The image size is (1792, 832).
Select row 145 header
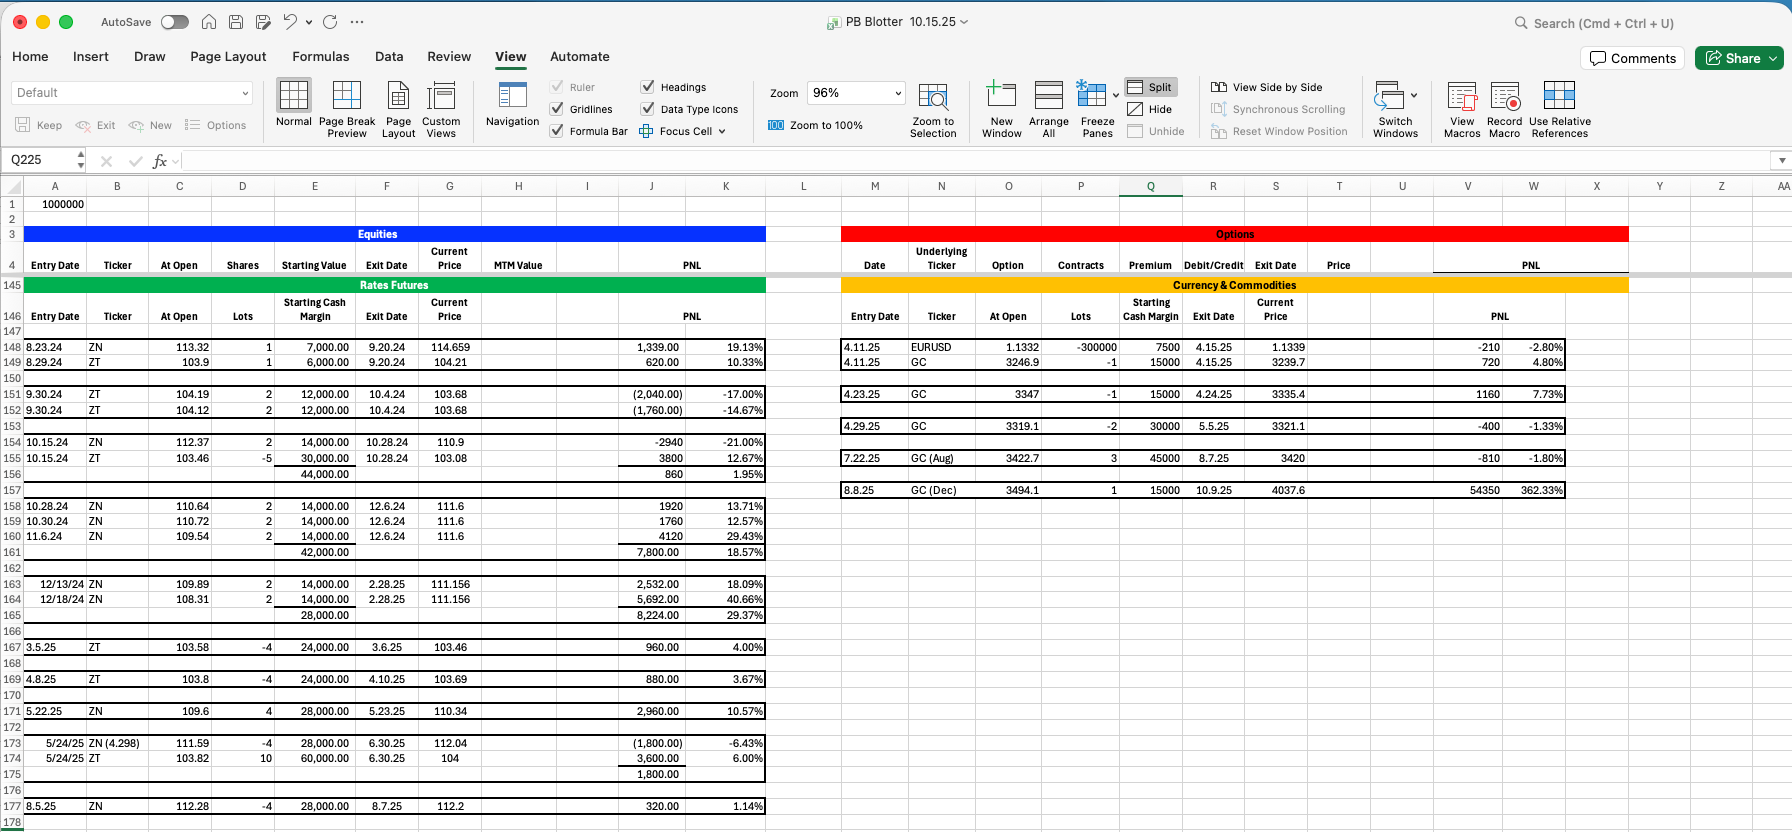(12, 285)
